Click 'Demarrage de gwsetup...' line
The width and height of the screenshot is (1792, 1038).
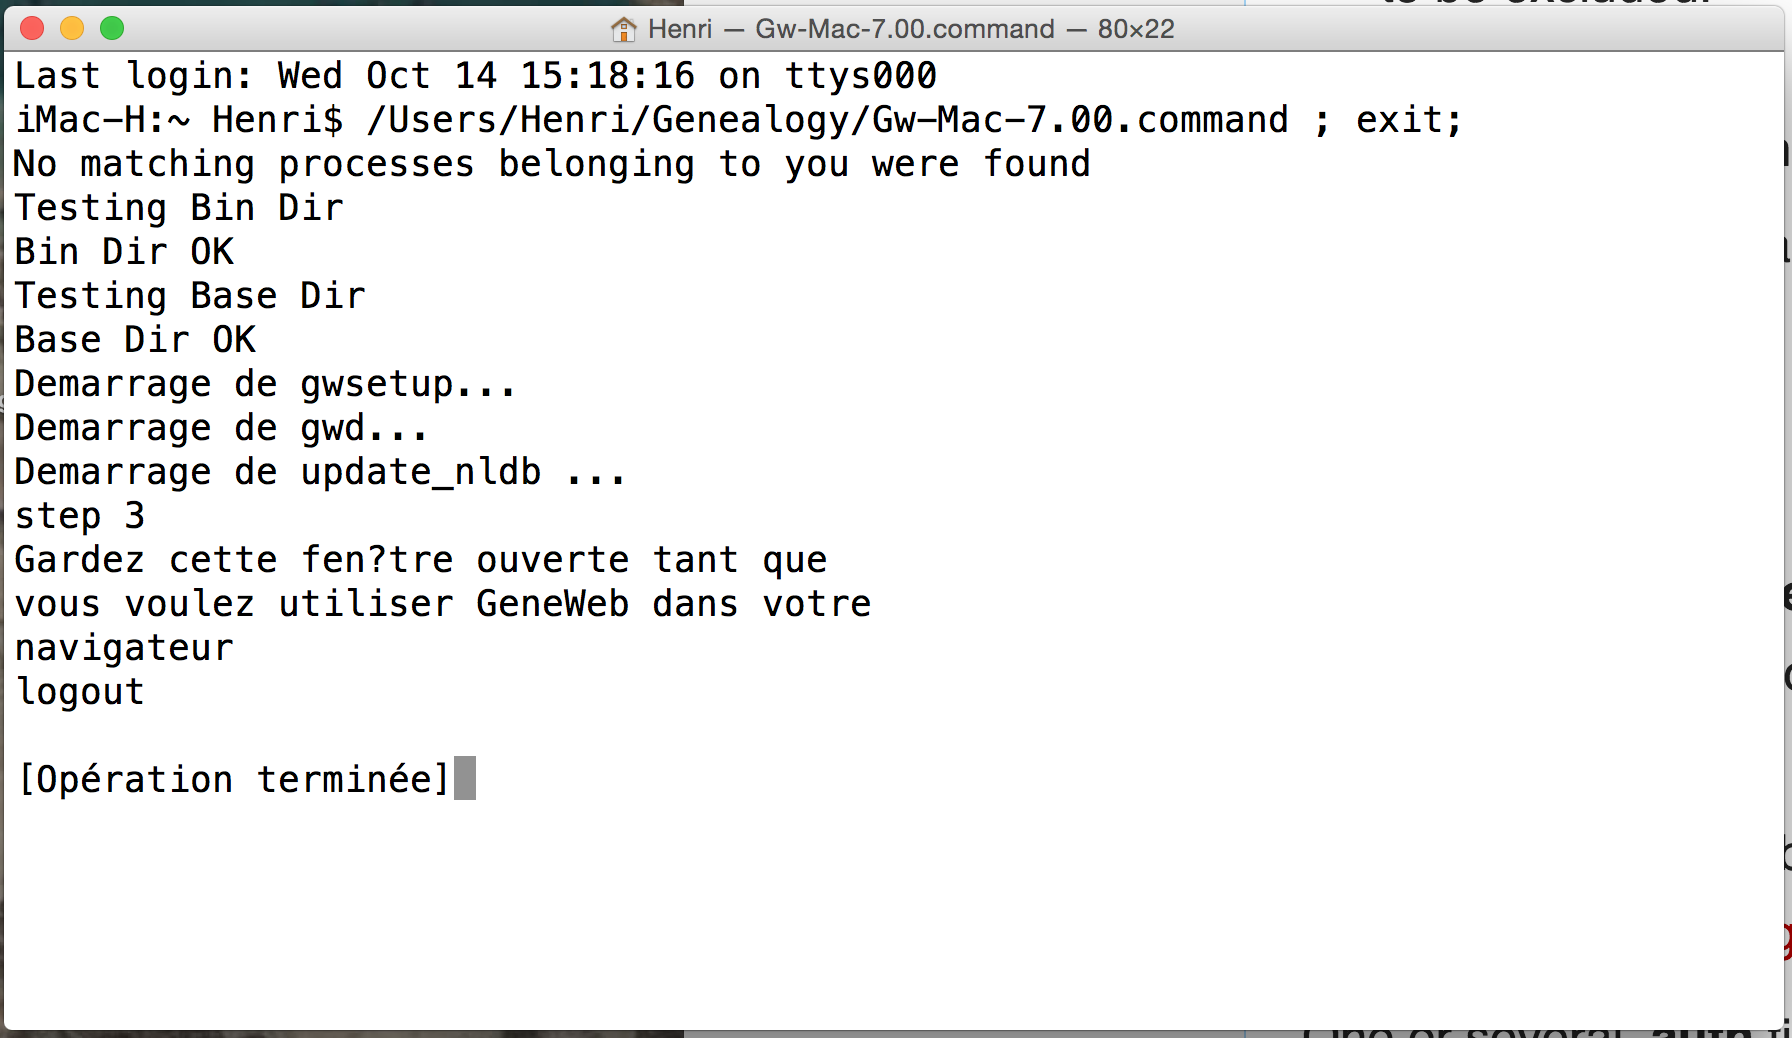click(265, 384)
